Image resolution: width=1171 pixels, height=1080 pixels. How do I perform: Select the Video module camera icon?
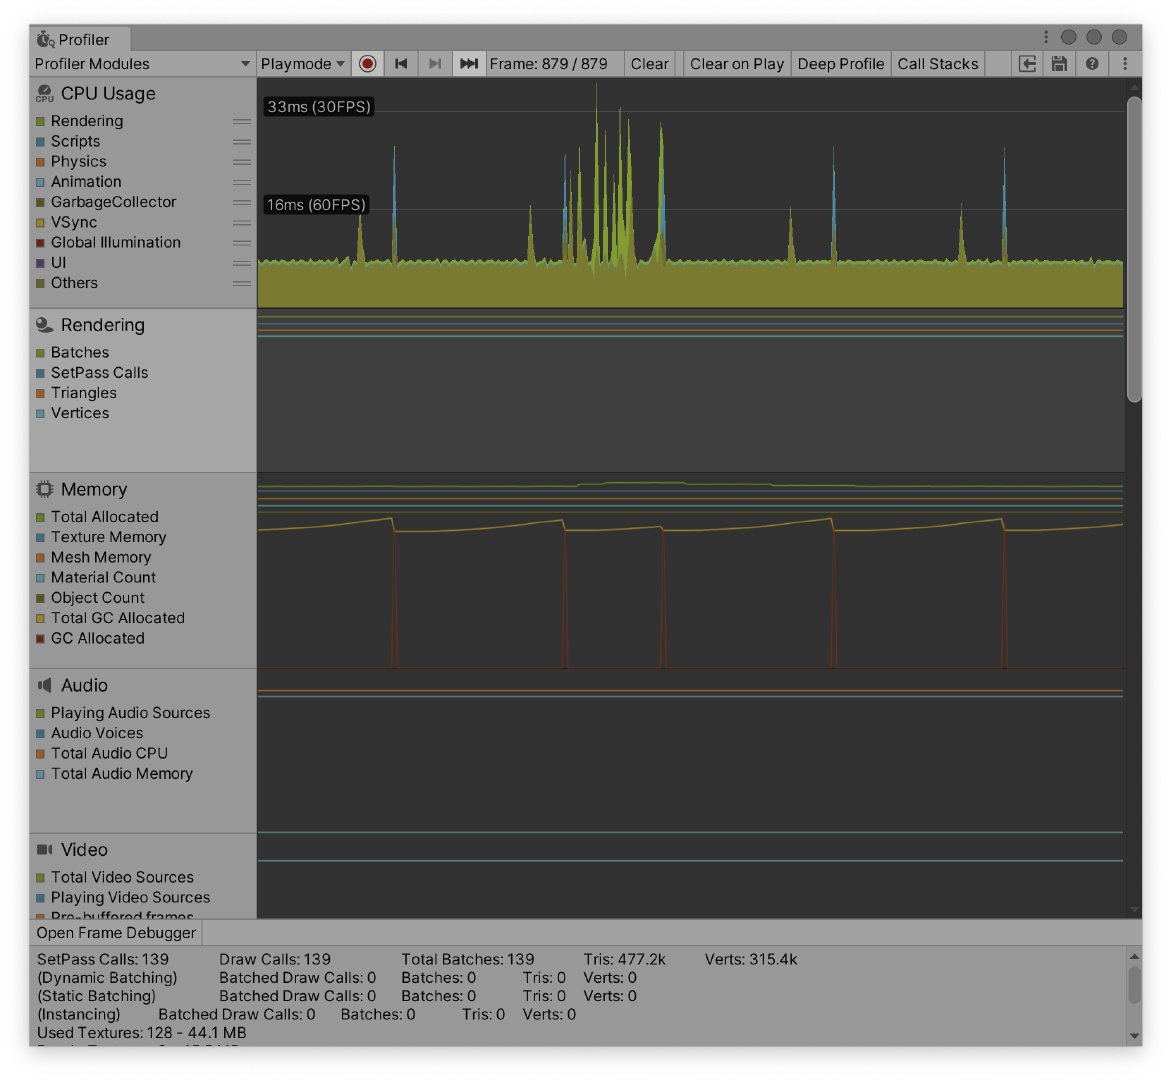point(45,849)
